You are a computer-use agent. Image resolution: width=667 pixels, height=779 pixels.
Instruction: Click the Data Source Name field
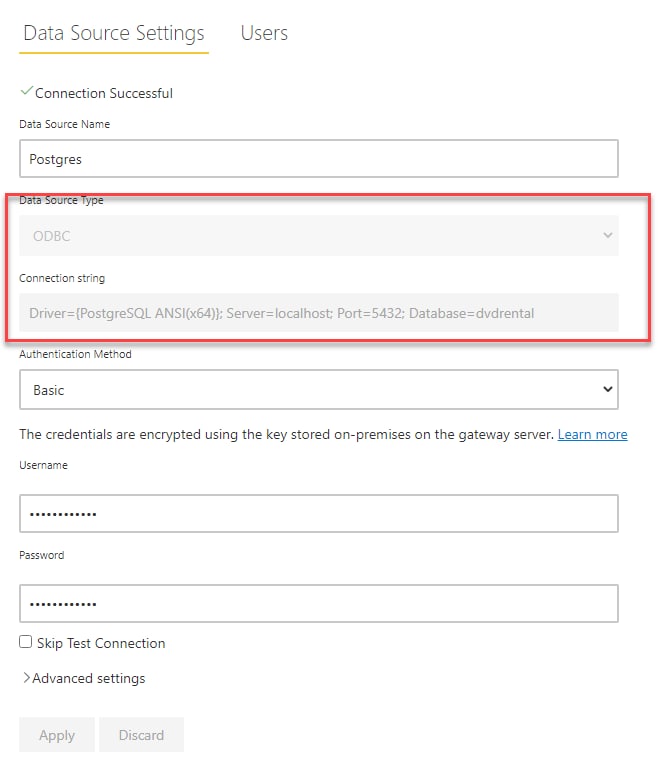(319, 158)
